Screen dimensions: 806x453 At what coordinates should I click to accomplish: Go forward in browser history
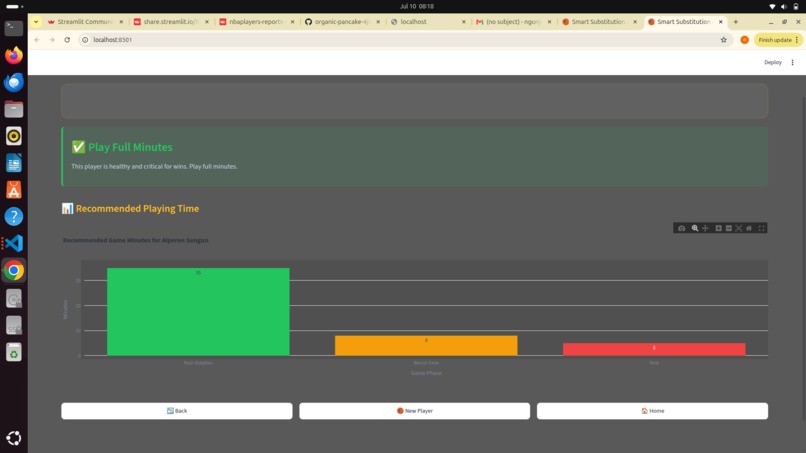(x=52, y=40)
